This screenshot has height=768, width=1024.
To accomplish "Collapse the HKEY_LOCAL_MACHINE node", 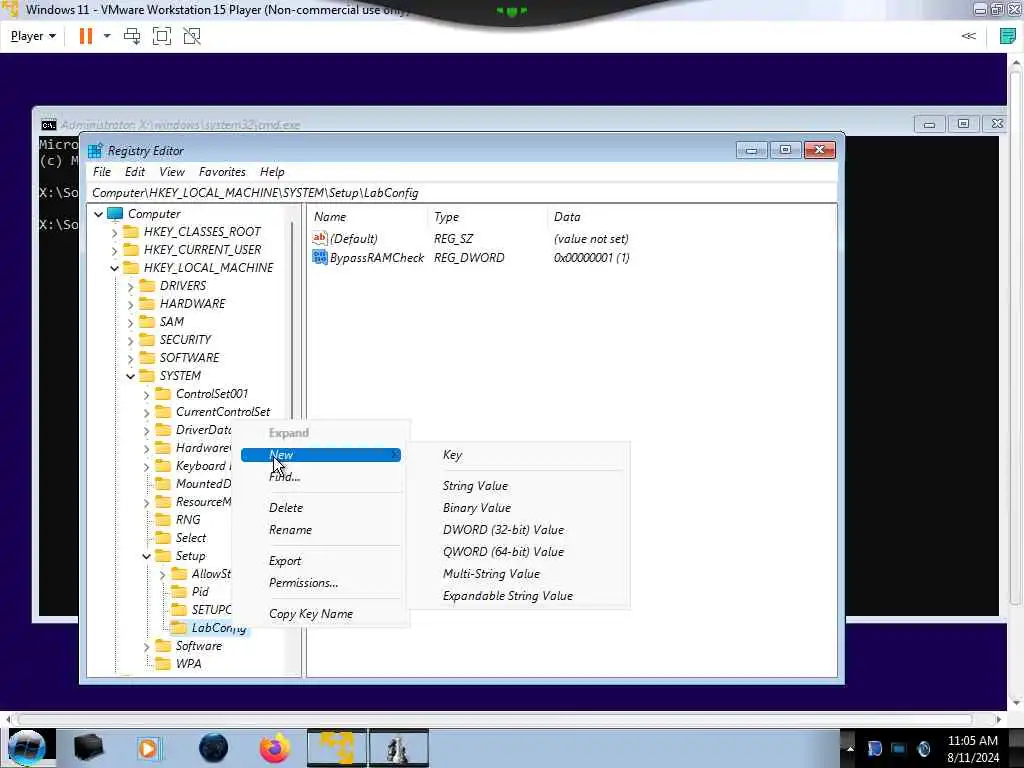I will (114, 268).
